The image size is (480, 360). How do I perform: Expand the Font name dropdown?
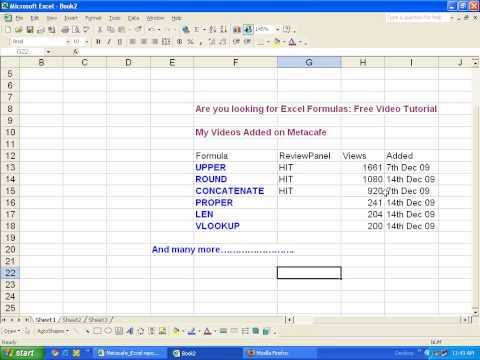tap(68, 42)
